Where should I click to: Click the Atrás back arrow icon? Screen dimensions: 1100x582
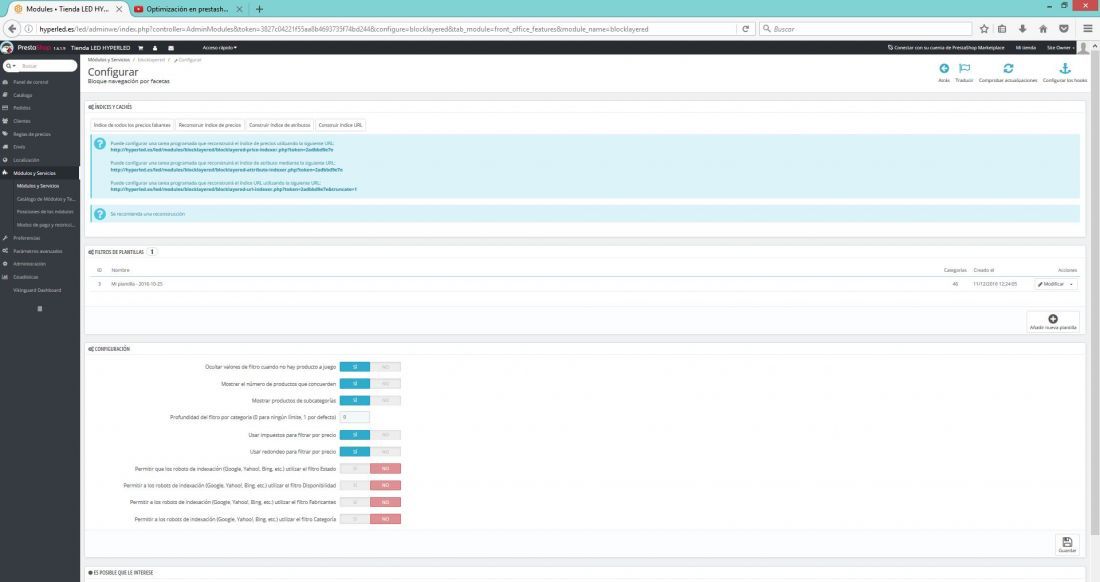pyautogui.click(x=944, y=68)
